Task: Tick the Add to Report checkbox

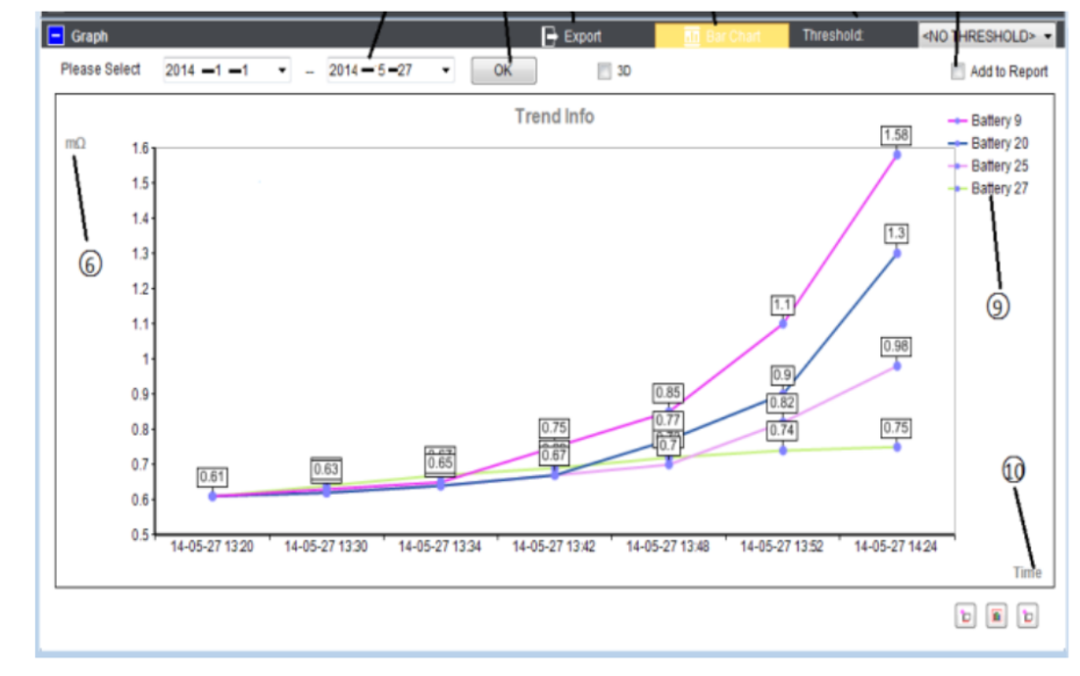Action: (x=957, y=72)
